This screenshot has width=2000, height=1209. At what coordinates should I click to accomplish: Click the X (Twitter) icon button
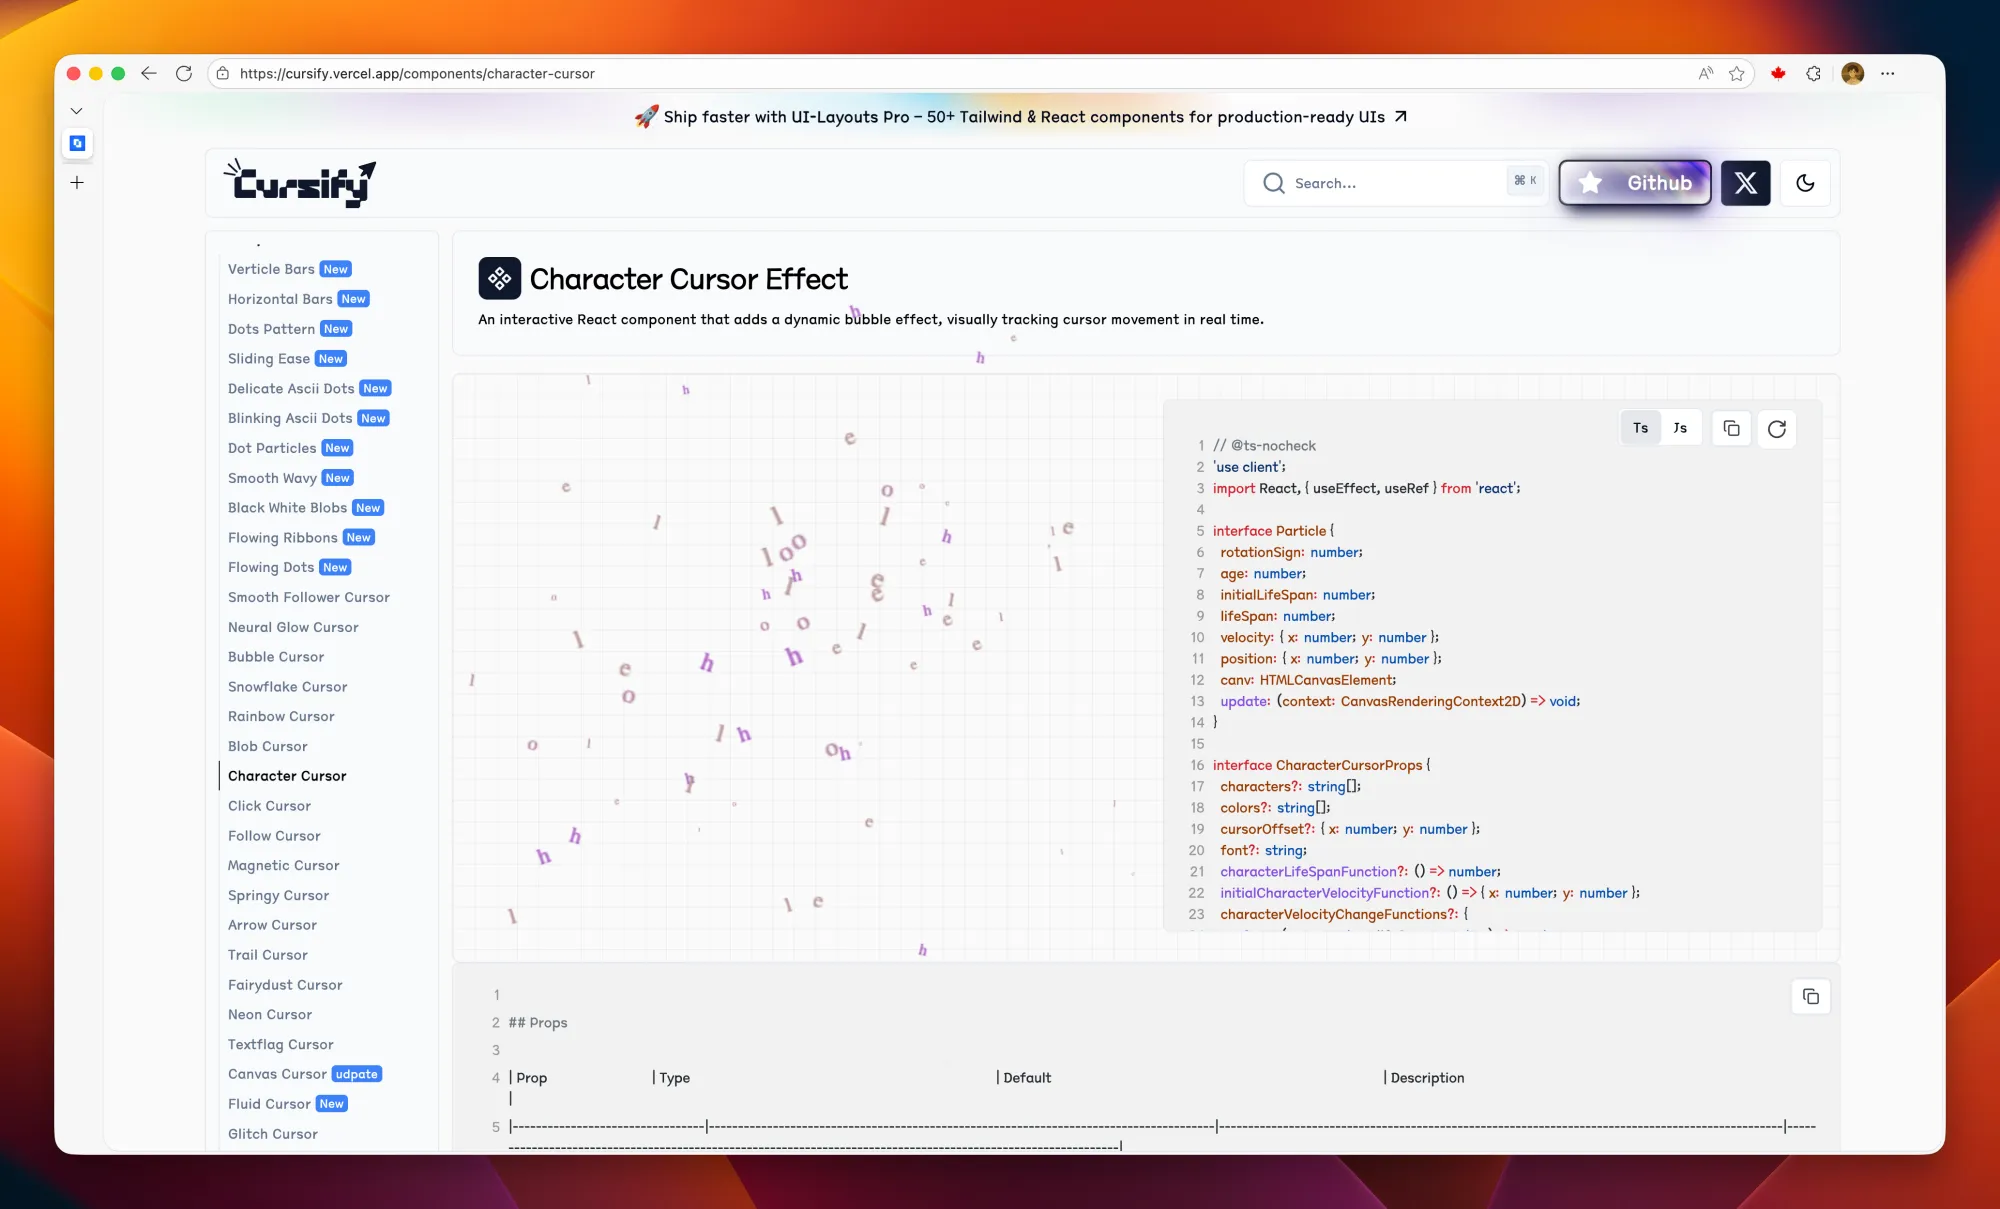click(1745, 183)
